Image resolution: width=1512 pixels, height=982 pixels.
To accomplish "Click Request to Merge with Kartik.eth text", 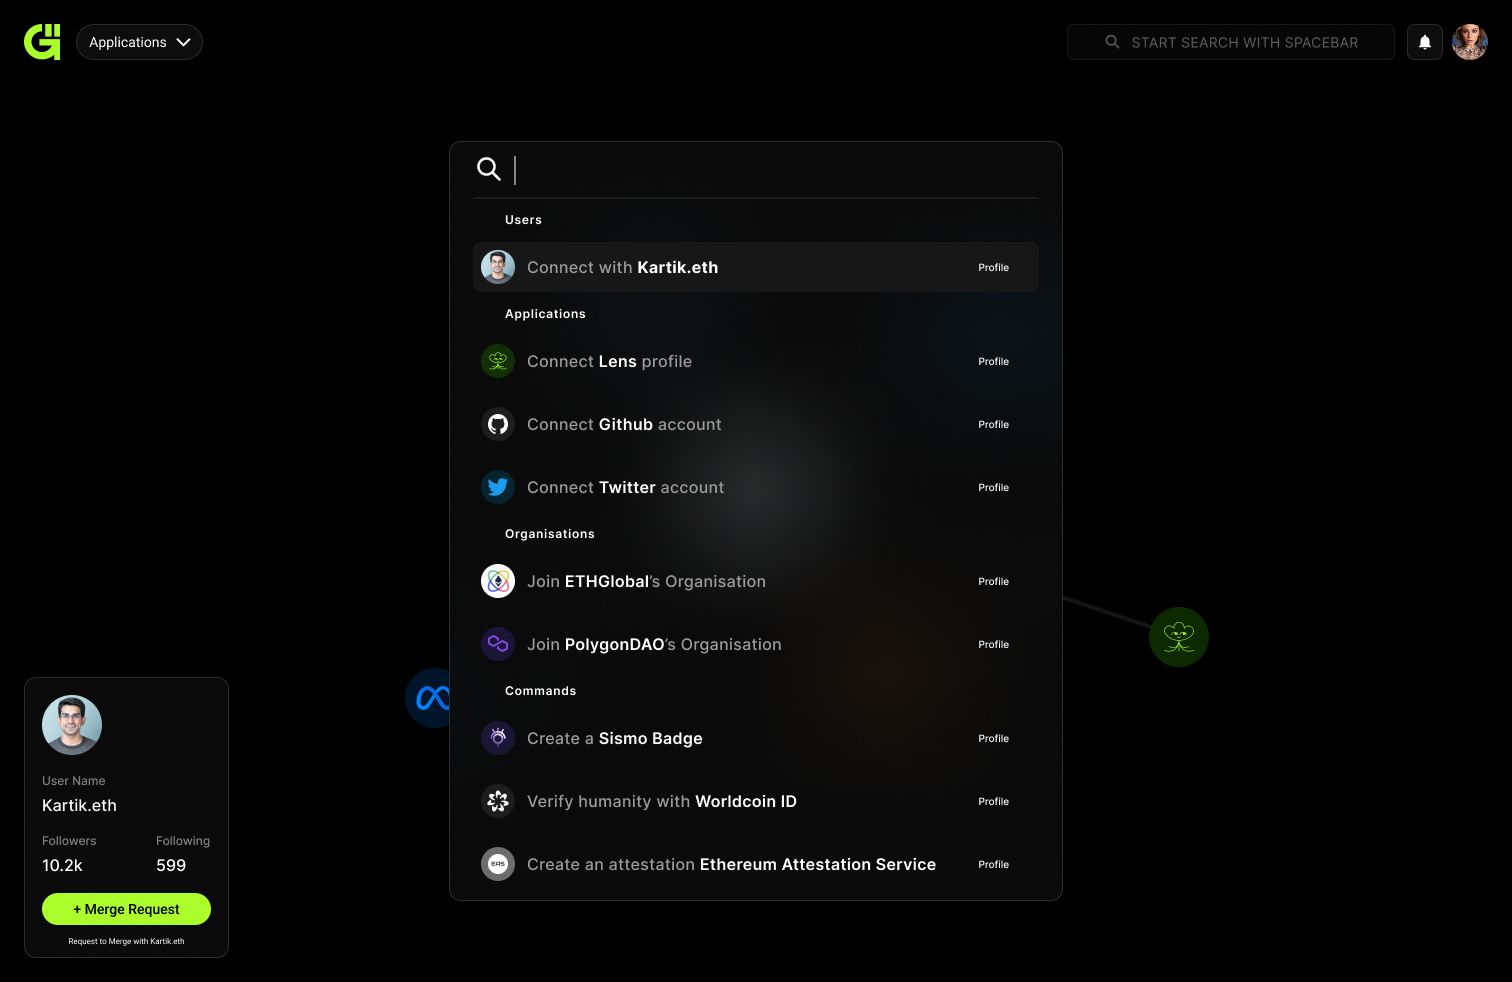I will pos(126,941).
